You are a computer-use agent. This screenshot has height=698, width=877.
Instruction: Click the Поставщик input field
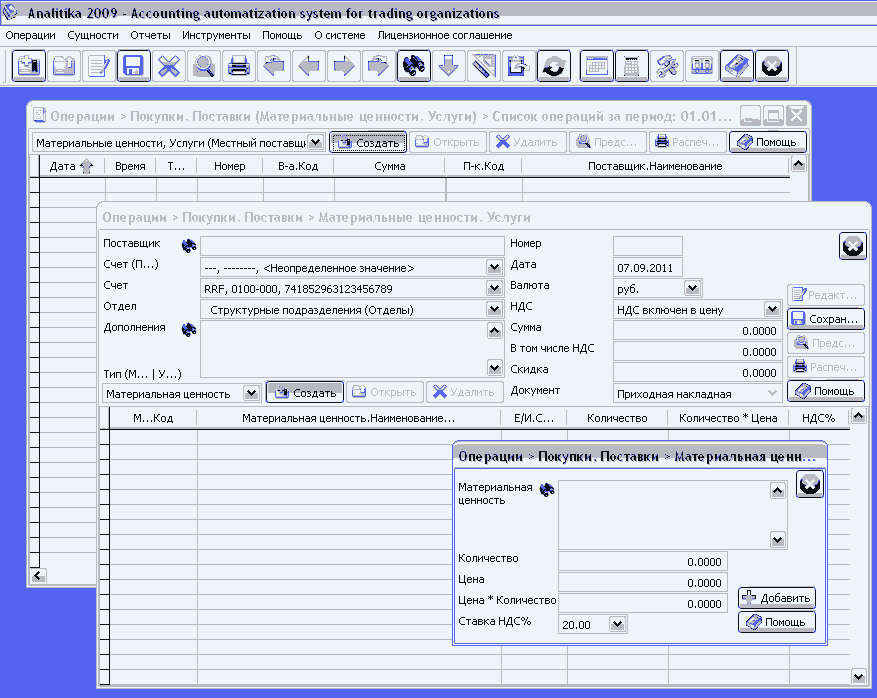tap(352, 246)
